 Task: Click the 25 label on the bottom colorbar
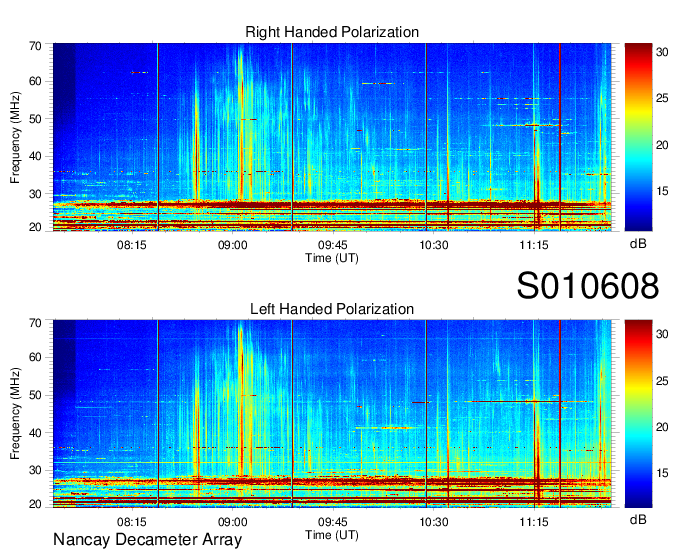[662, 381]
